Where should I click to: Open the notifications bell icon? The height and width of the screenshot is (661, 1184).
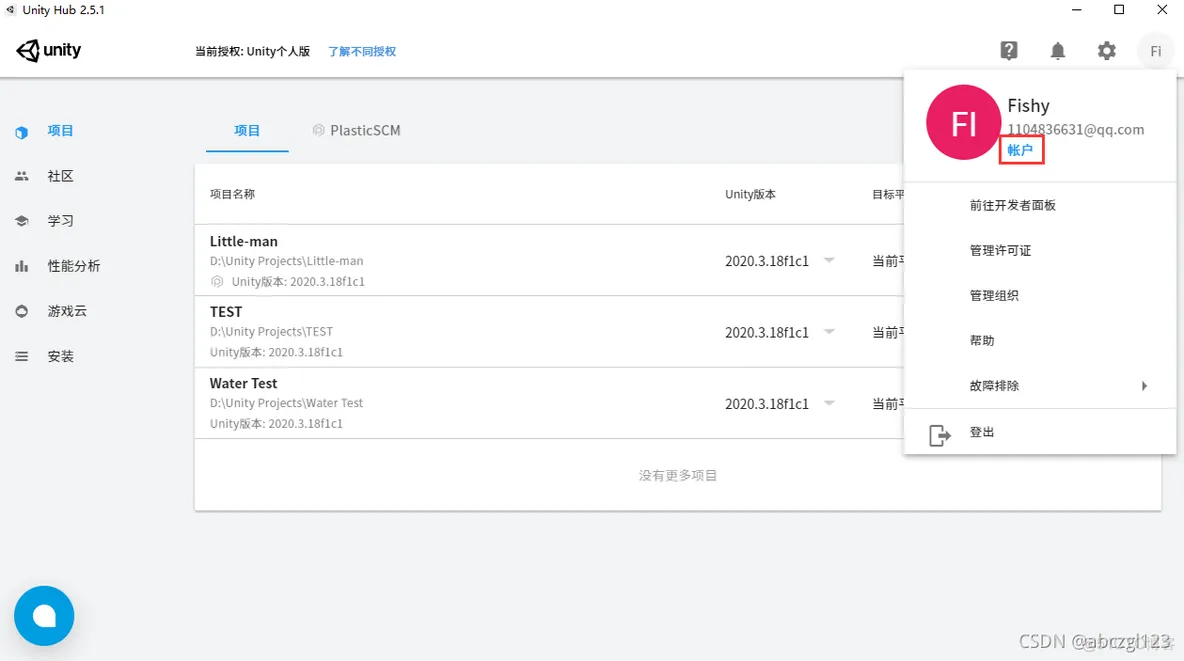1058,51
